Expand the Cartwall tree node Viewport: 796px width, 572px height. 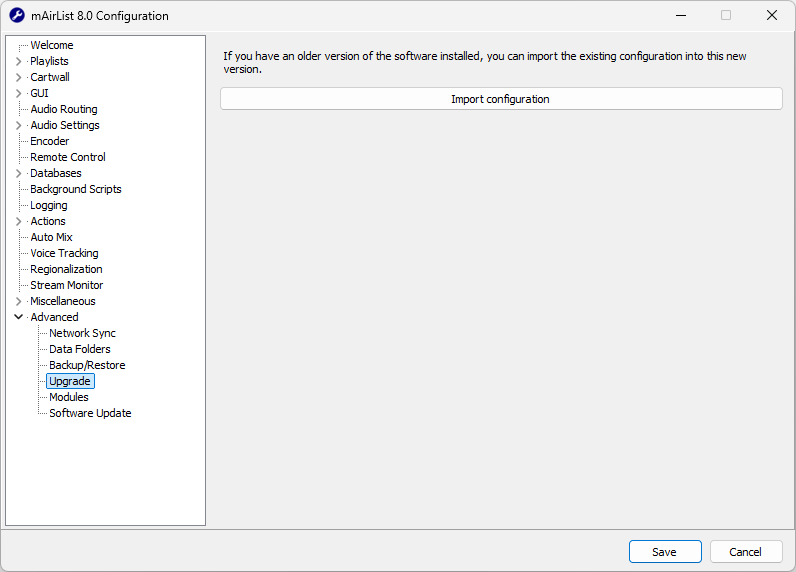tap(18, 77)
